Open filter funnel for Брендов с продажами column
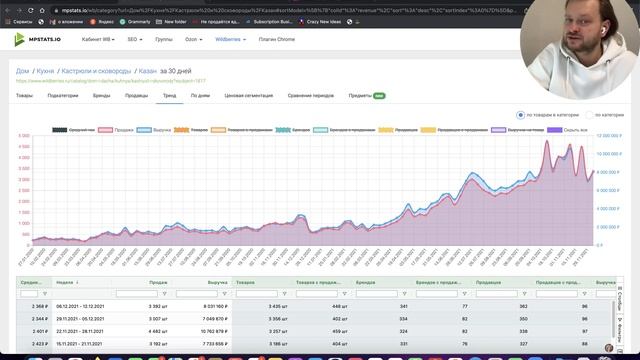 tap(464, 294)
